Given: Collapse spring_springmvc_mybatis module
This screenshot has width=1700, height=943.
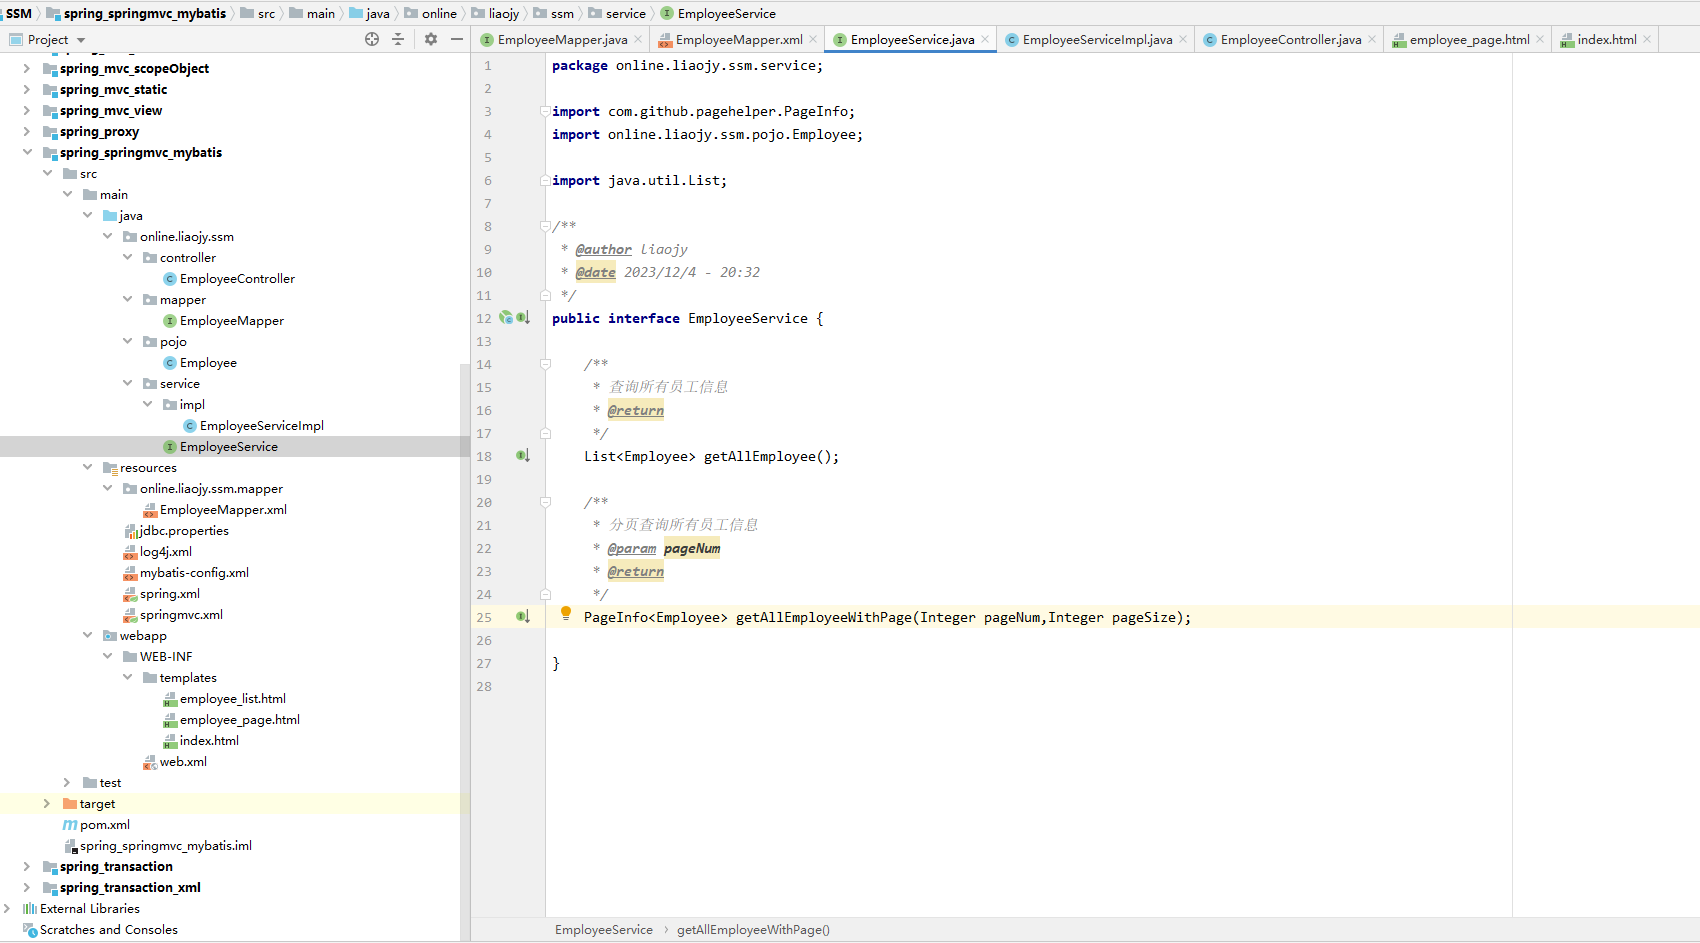Looking at the screenshot, I should pyautogui.click(x=27, y=152).
